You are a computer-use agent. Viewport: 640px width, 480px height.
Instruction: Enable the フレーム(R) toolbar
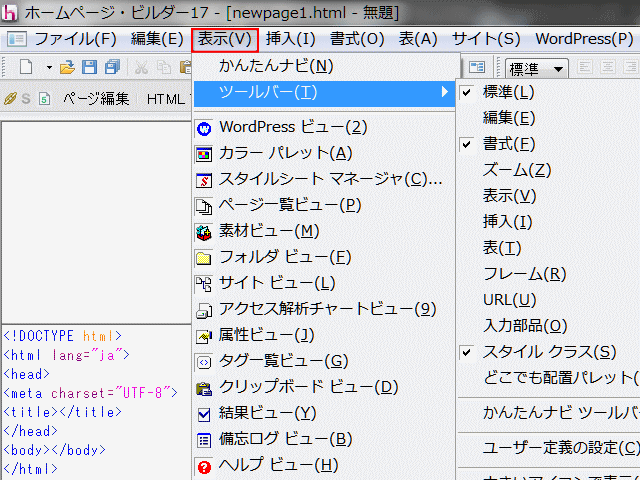click(549, 274)
